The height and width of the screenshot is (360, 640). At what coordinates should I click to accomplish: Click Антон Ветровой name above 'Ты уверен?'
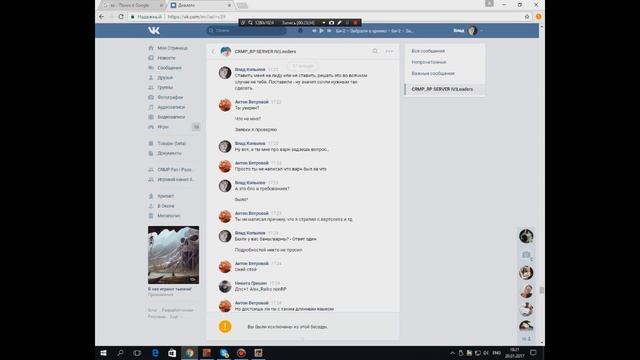[x=251, y=102]
